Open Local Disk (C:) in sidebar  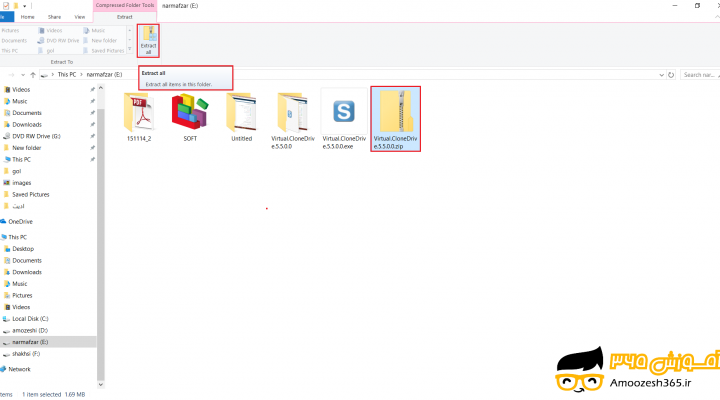click(x=30, y=319)
